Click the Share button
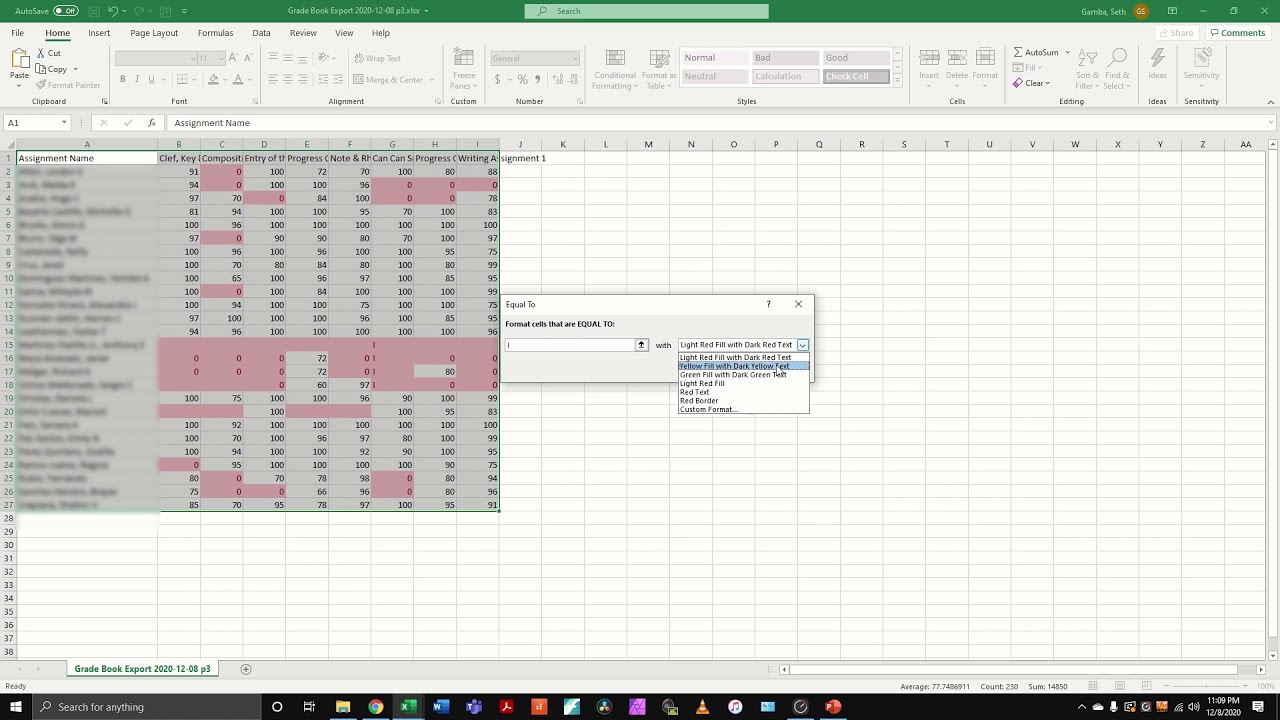This screenshot has width=1280, height=720. (1176, 33)
